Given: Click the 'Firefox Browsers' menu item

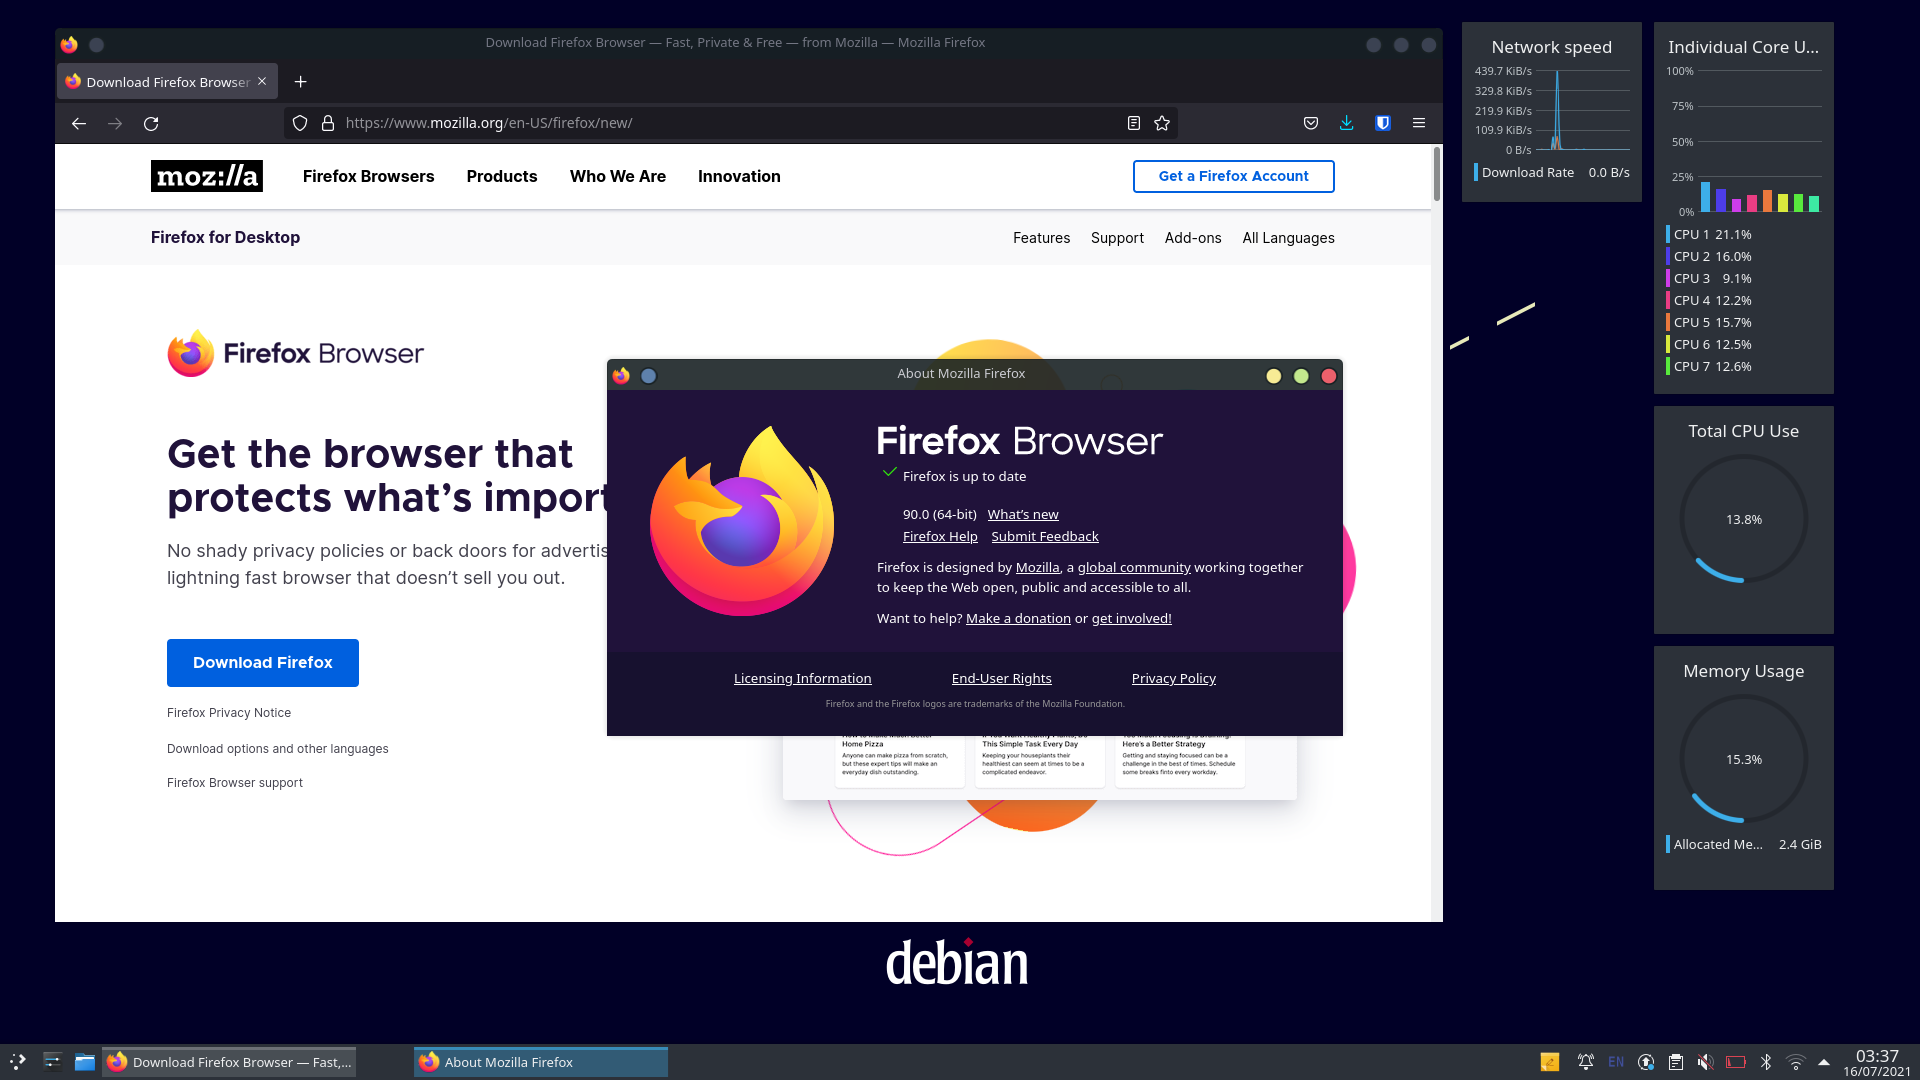Looking at the screenshot, I should (x=367, y=175).
